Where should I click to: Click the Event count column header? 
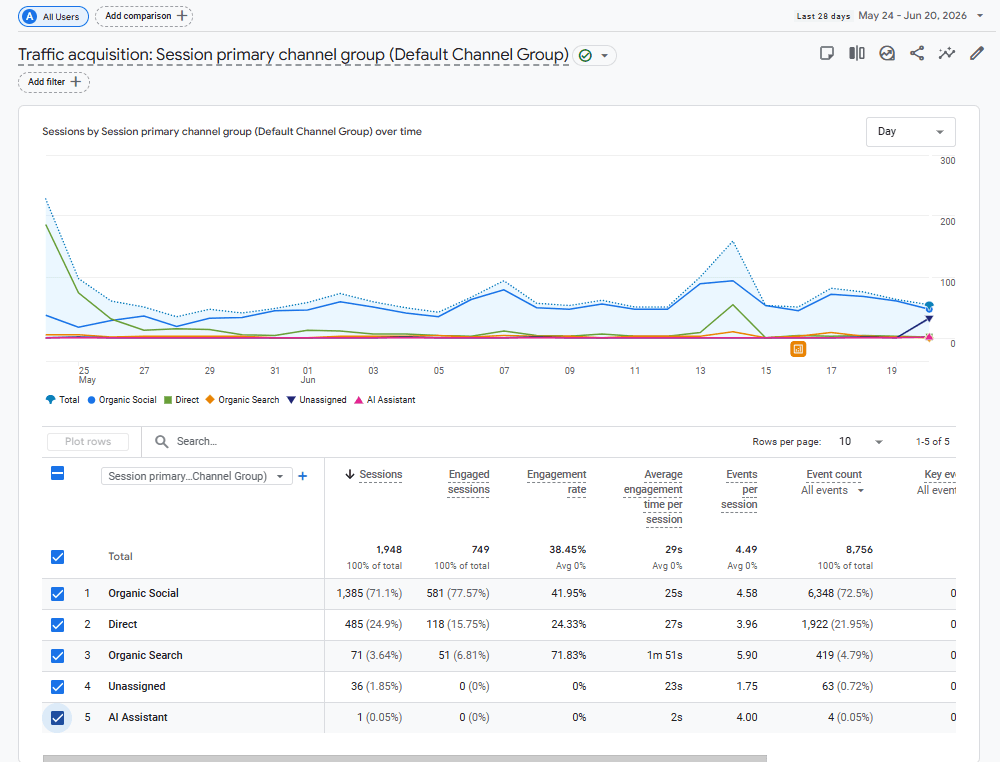(x=834, y=474)
